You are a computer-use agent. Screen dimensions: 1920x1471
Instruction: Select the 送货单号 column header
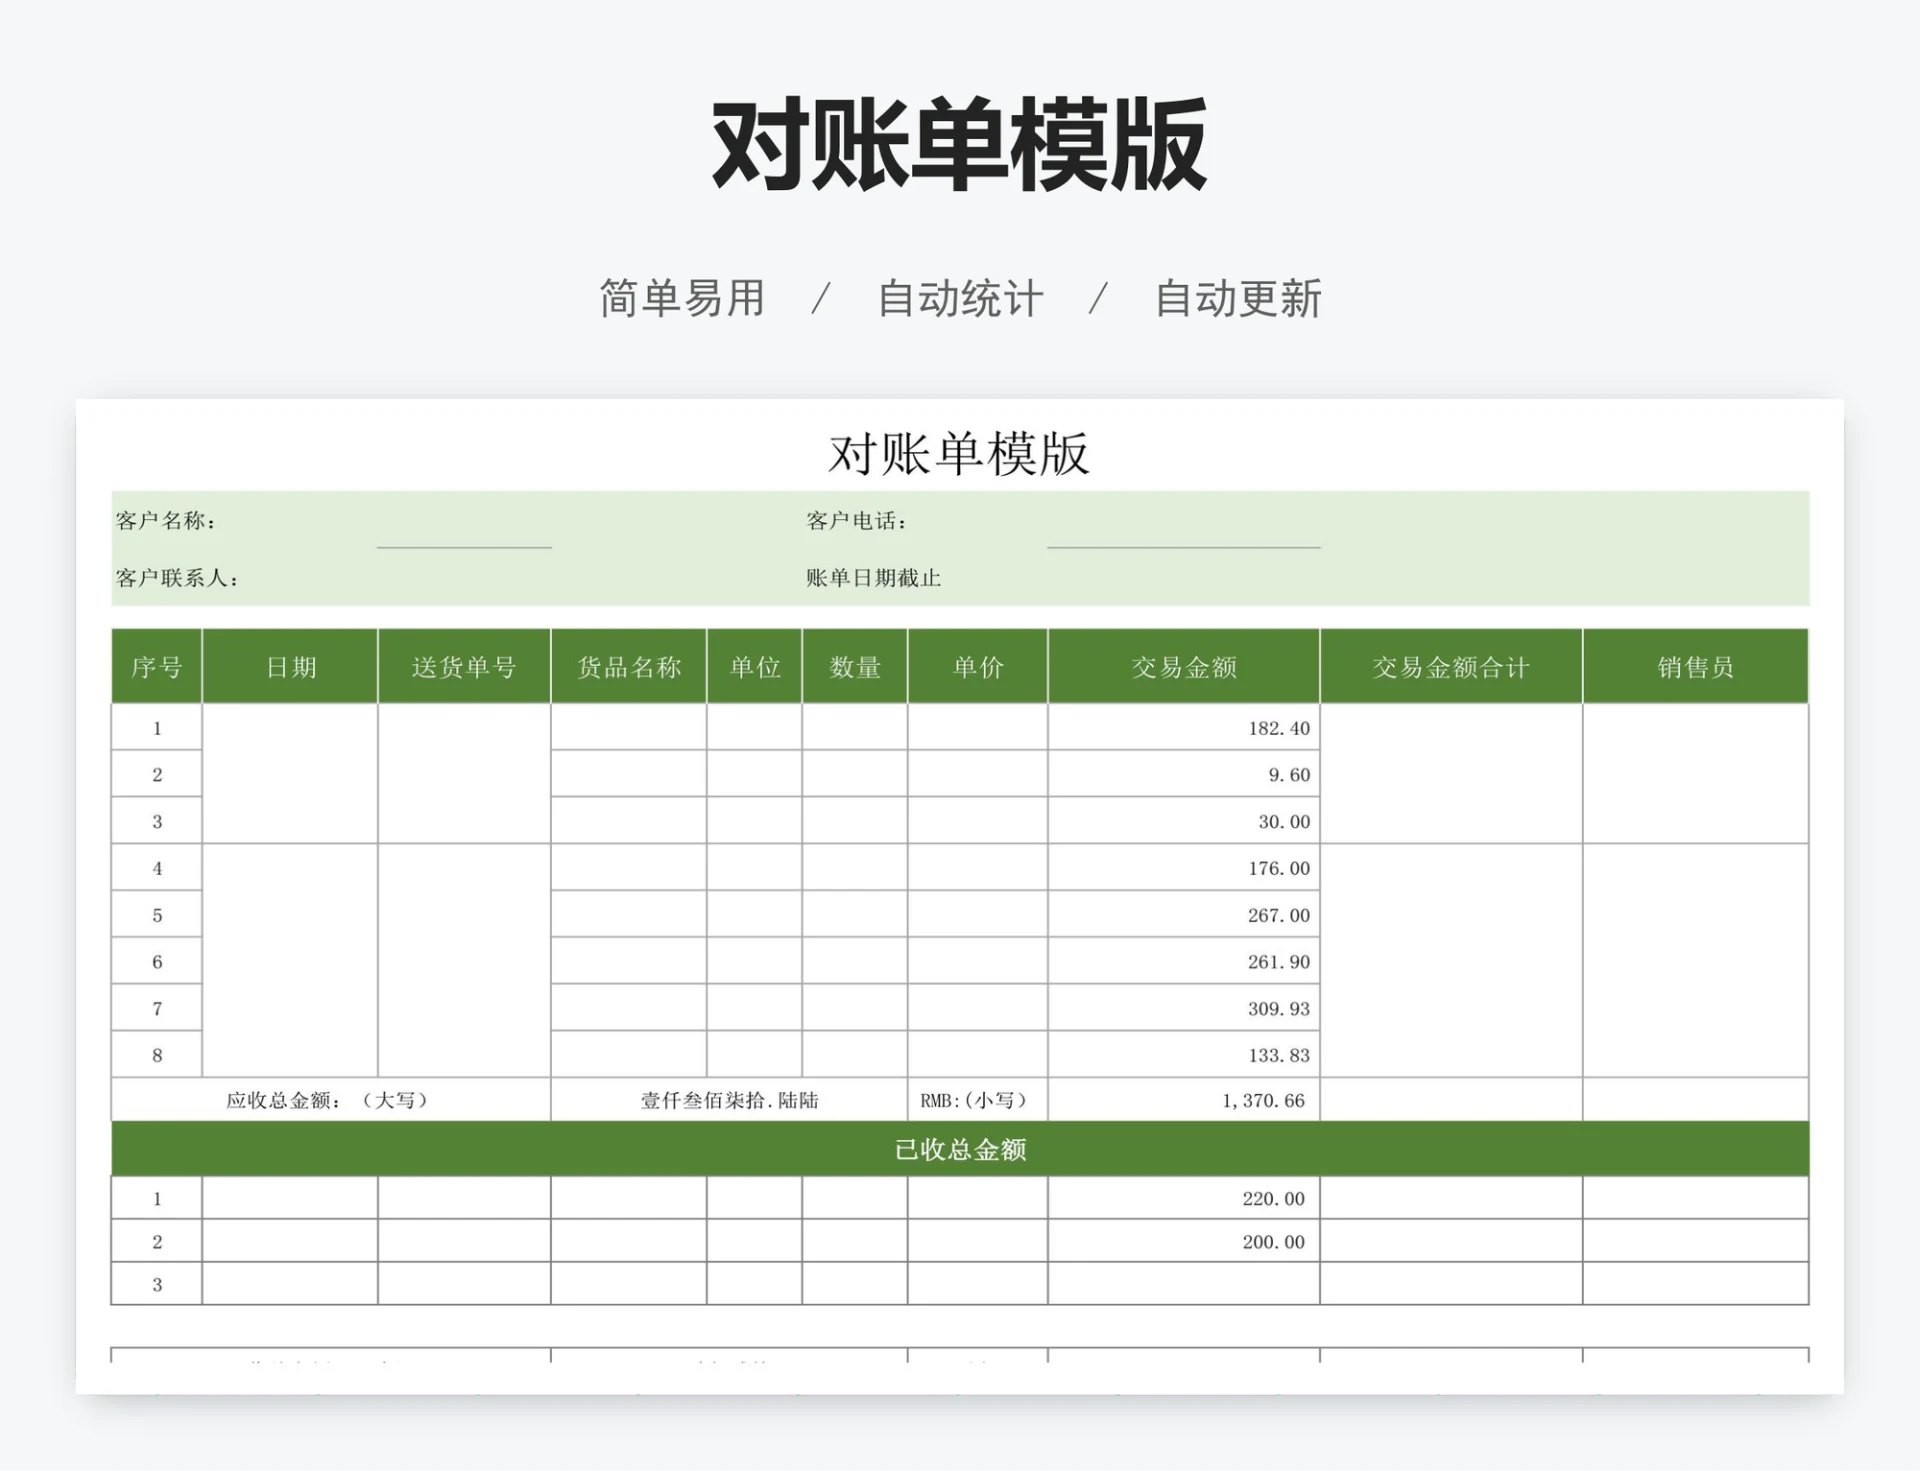(463, 666)
